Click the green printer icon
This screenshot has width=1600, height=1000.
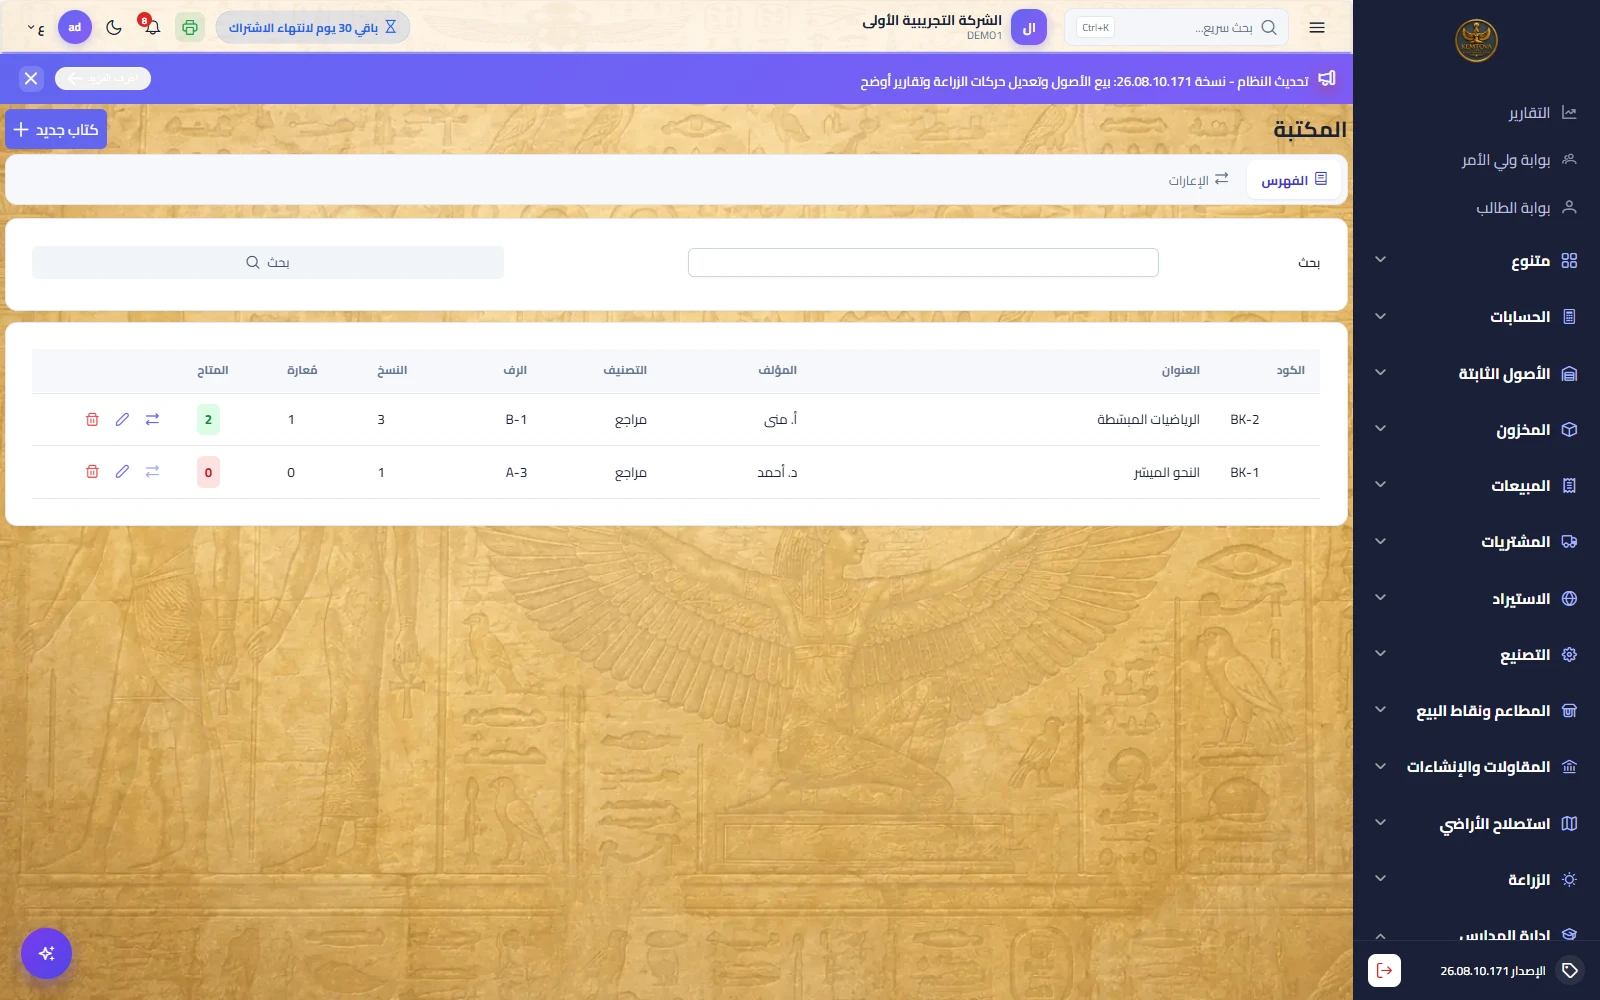(190, 28)
